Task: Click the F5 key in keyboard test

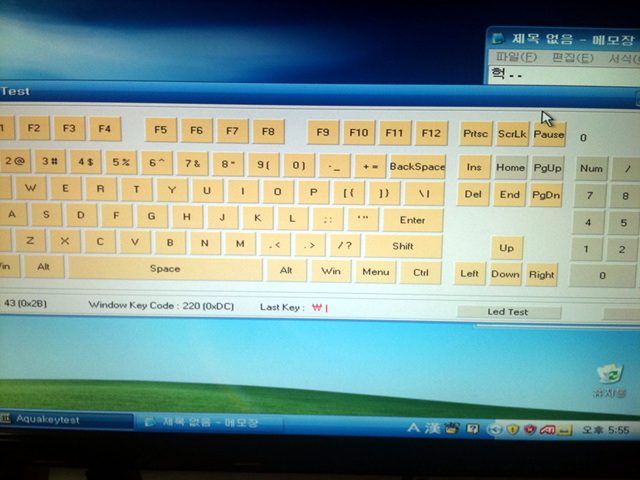Action: (161, 130)
